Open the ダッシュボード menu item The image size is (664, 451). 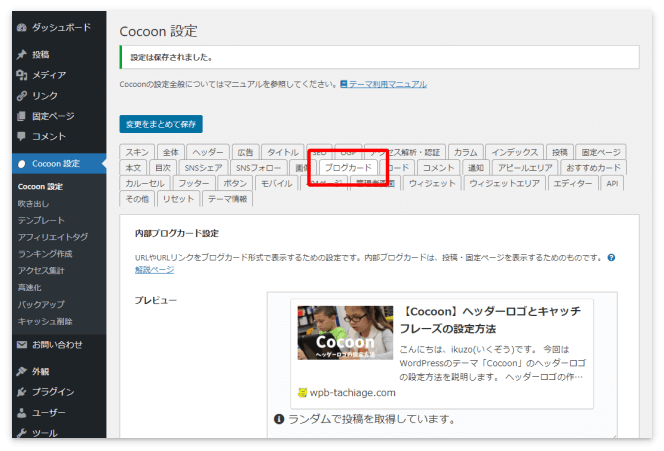(59, 28)
